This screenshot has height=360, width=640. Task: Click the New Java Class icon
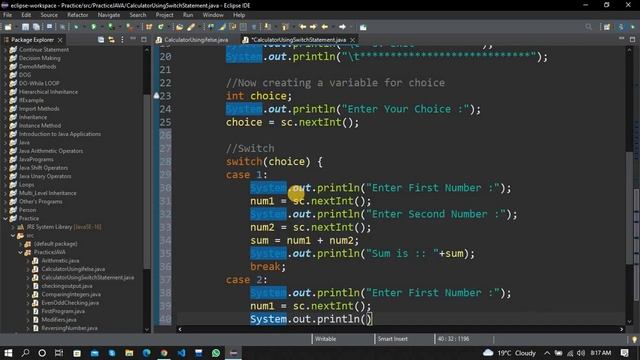tap(161, 27)
